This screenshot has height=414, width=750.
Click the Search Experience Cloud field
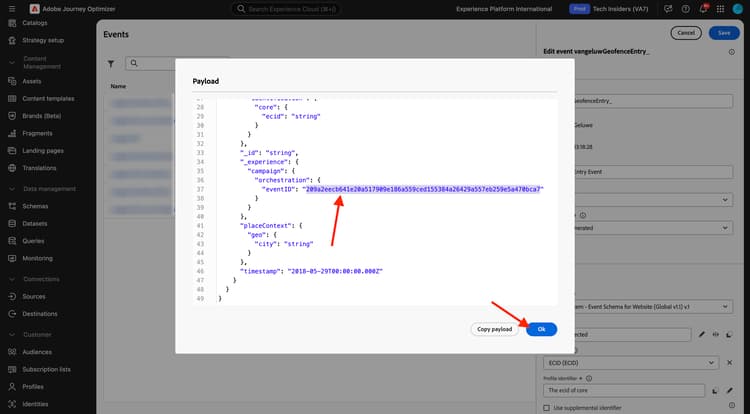(286, 9)
